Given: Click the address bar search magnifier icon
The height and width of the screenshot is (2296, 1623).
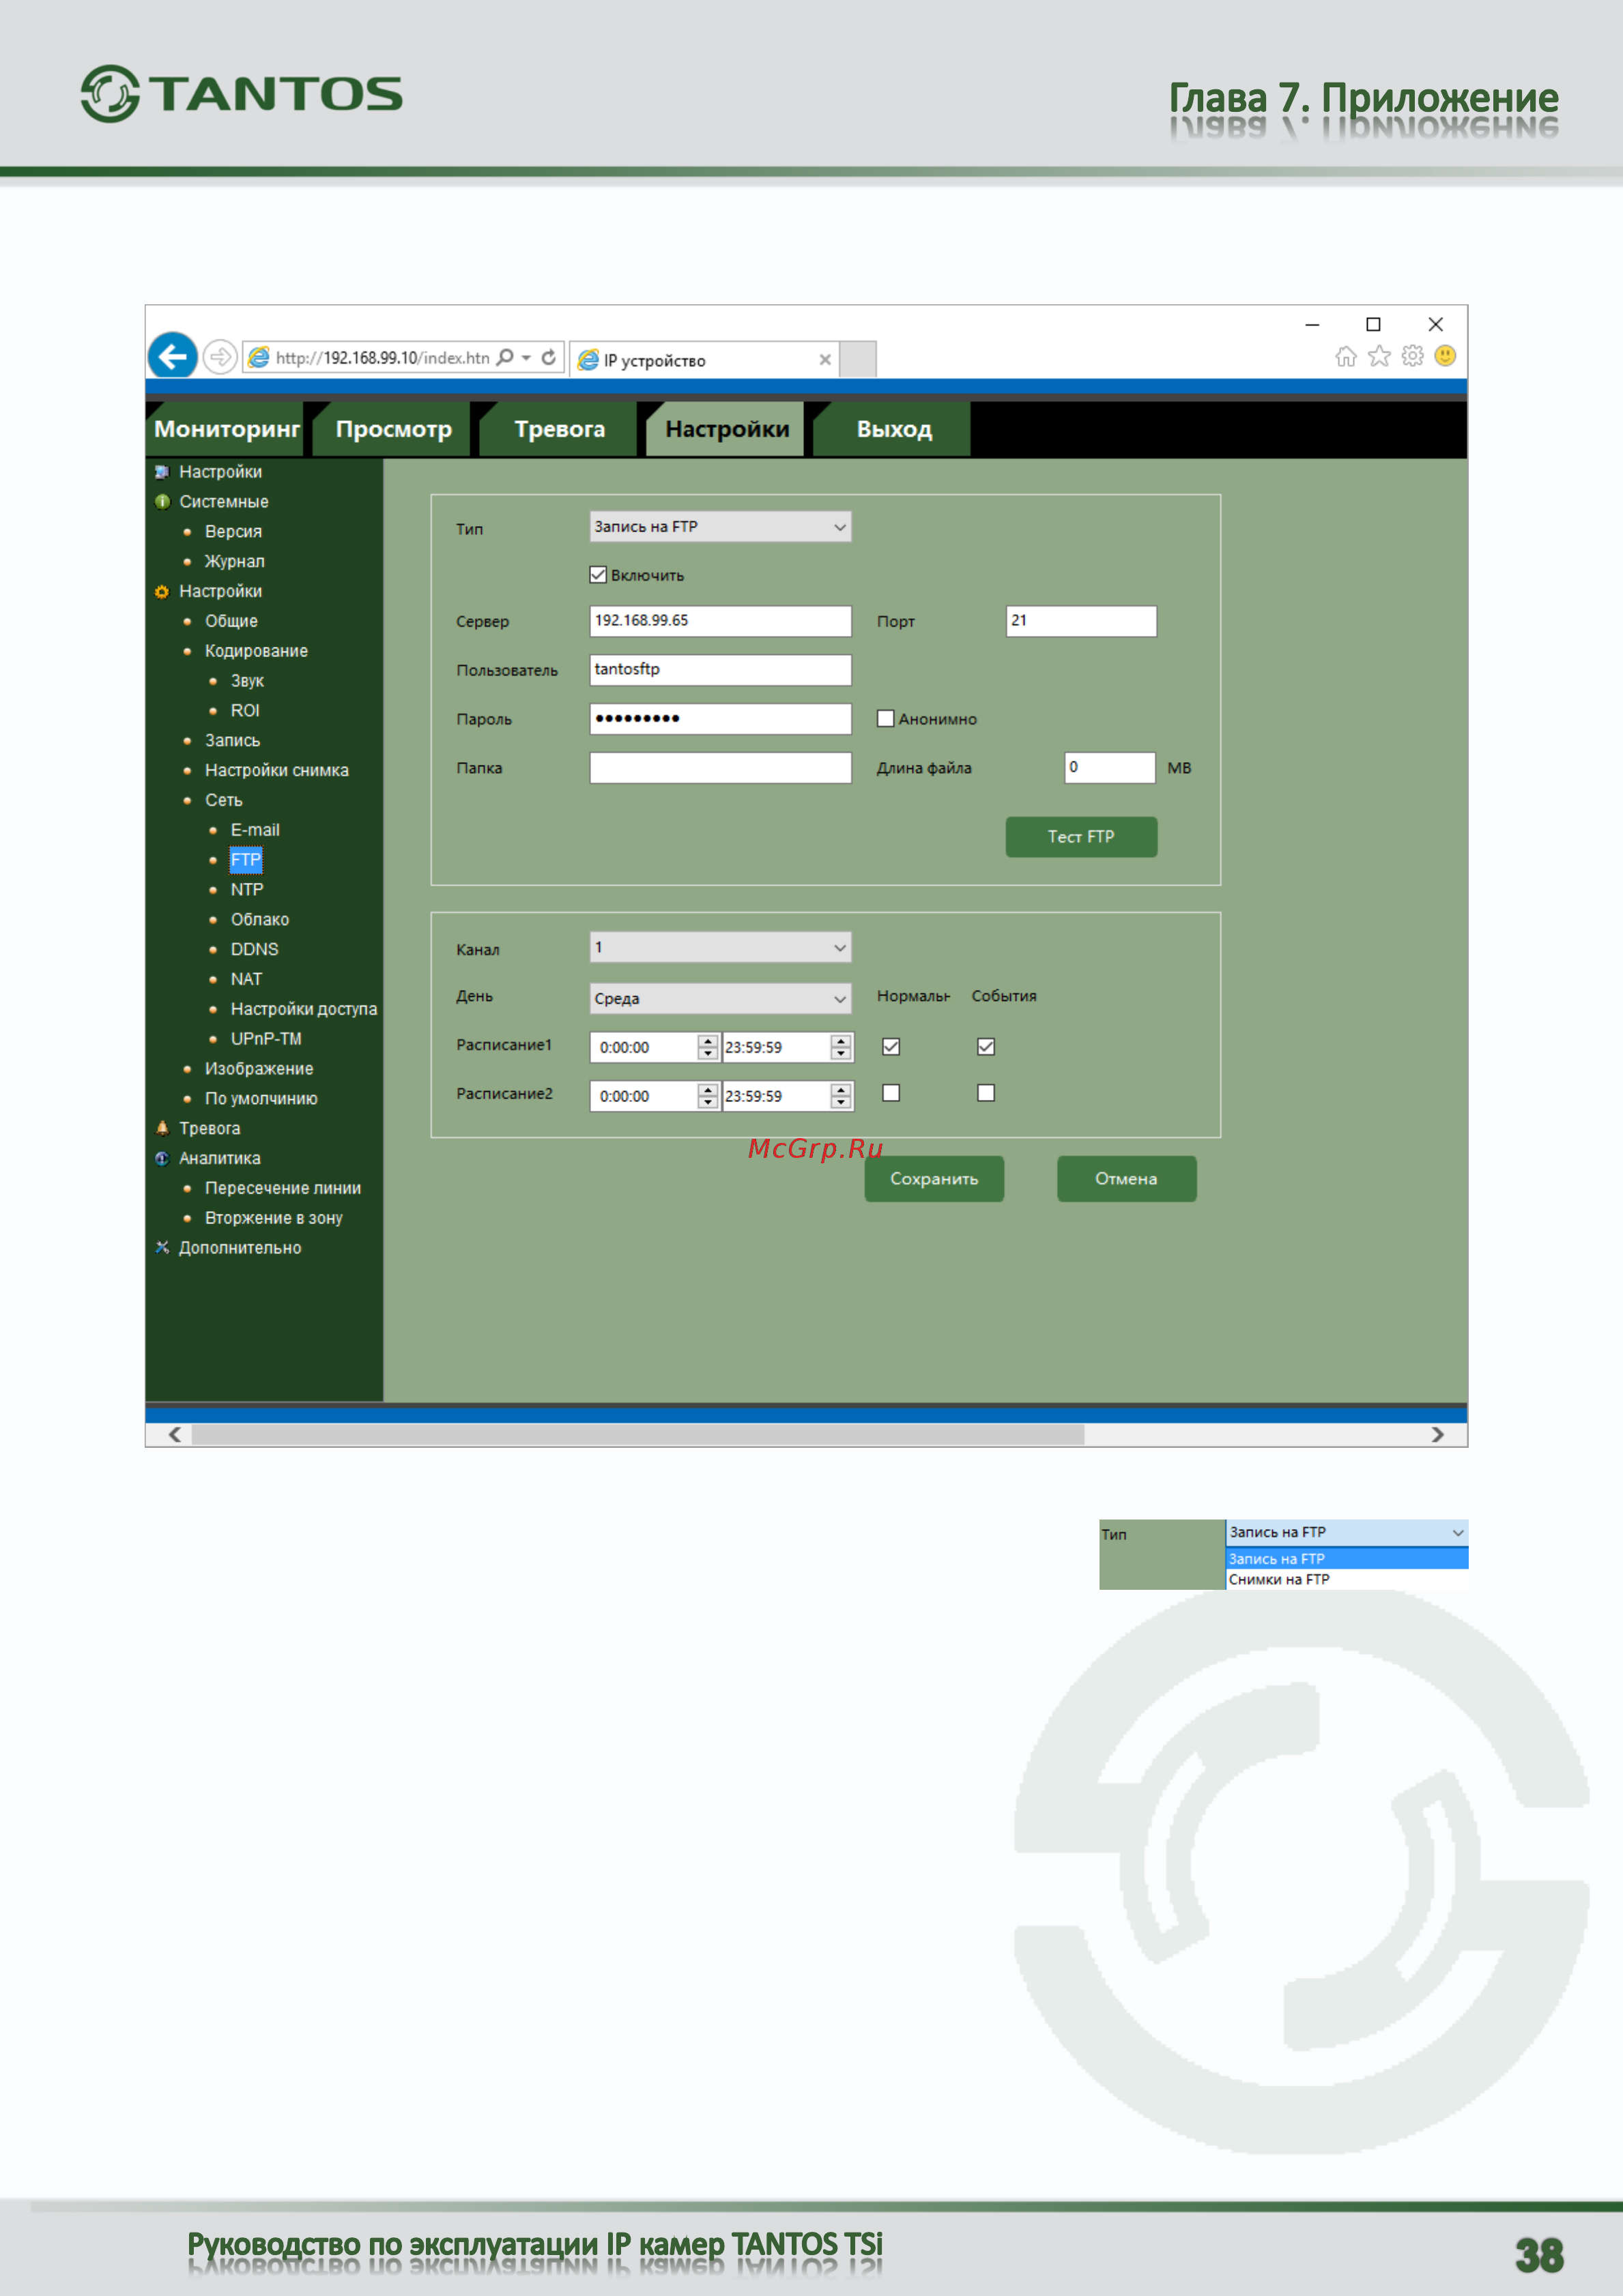Looking at the screenshot, I should coord(505,357).
